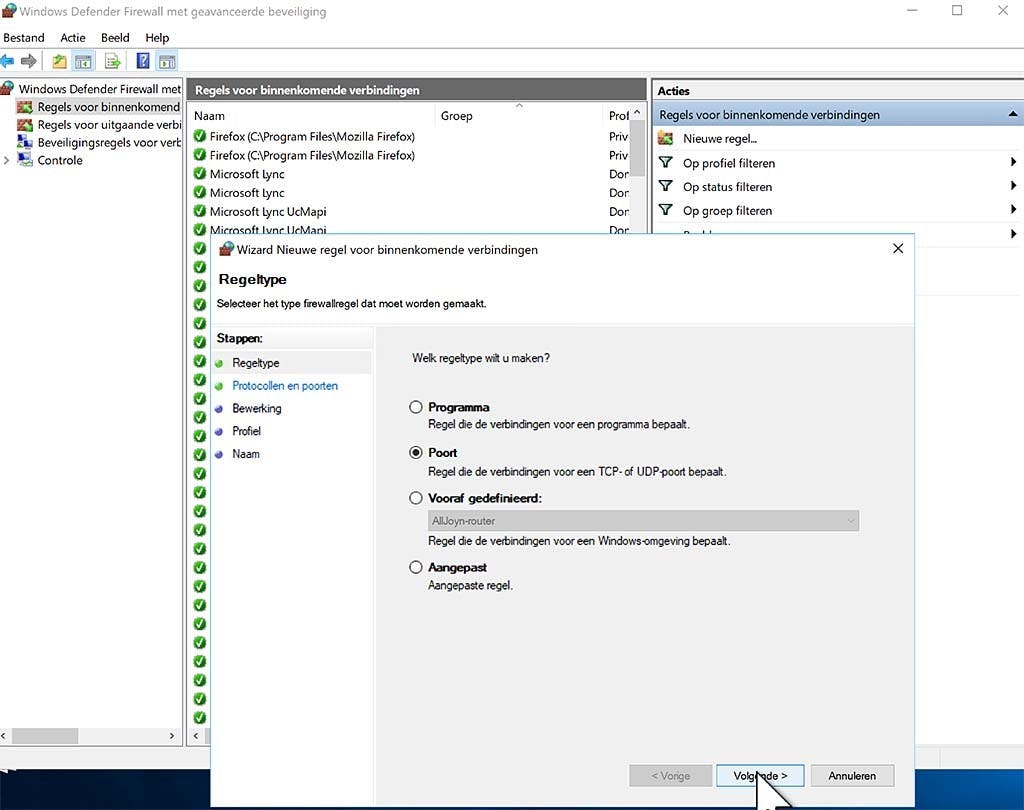Click the tree pane scroll right arrow
The image size is (1024, 810).
coord(172,736)
